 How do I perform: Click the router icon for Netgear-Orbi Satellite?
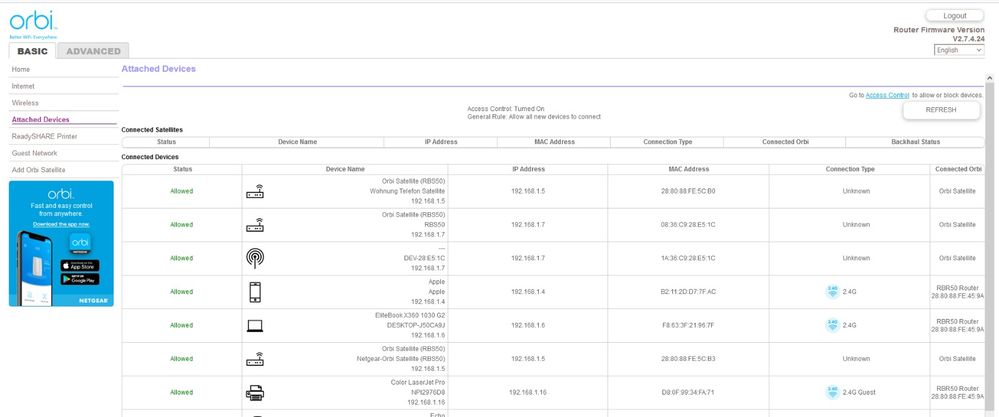coord(255,359)
